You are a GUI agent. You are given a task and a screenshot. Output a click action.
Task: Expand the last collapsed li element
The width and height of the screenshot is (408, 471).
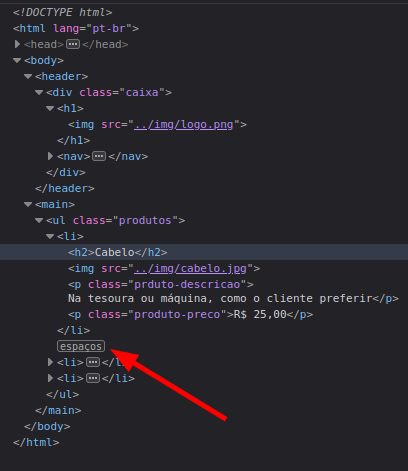tap(50, 378)
